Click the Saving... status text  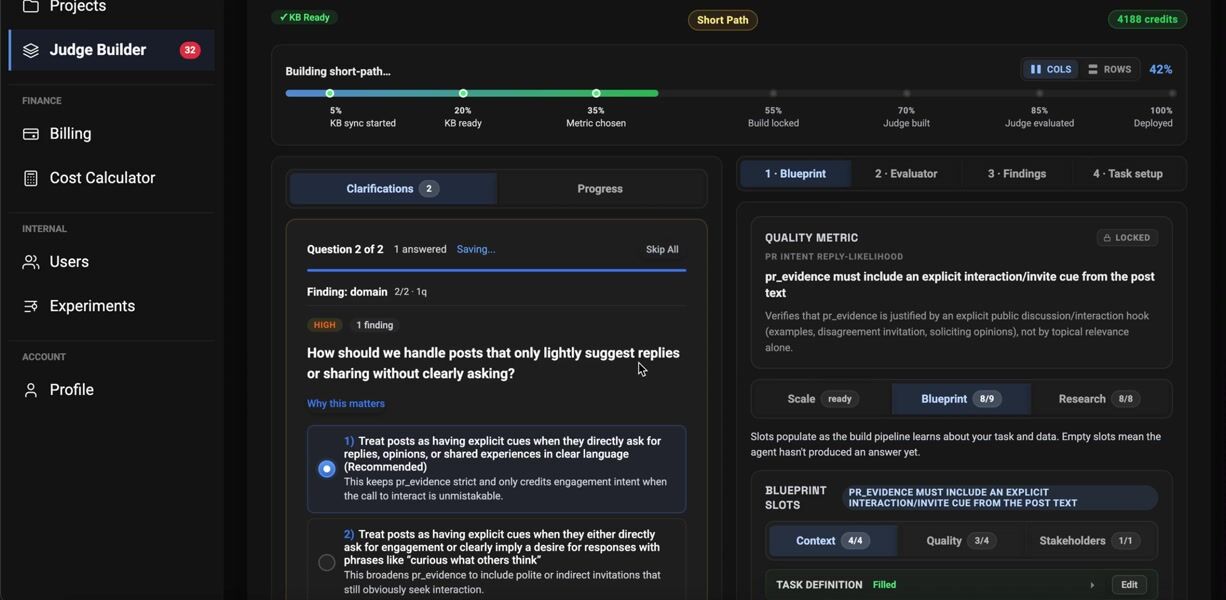pos(476,250)
